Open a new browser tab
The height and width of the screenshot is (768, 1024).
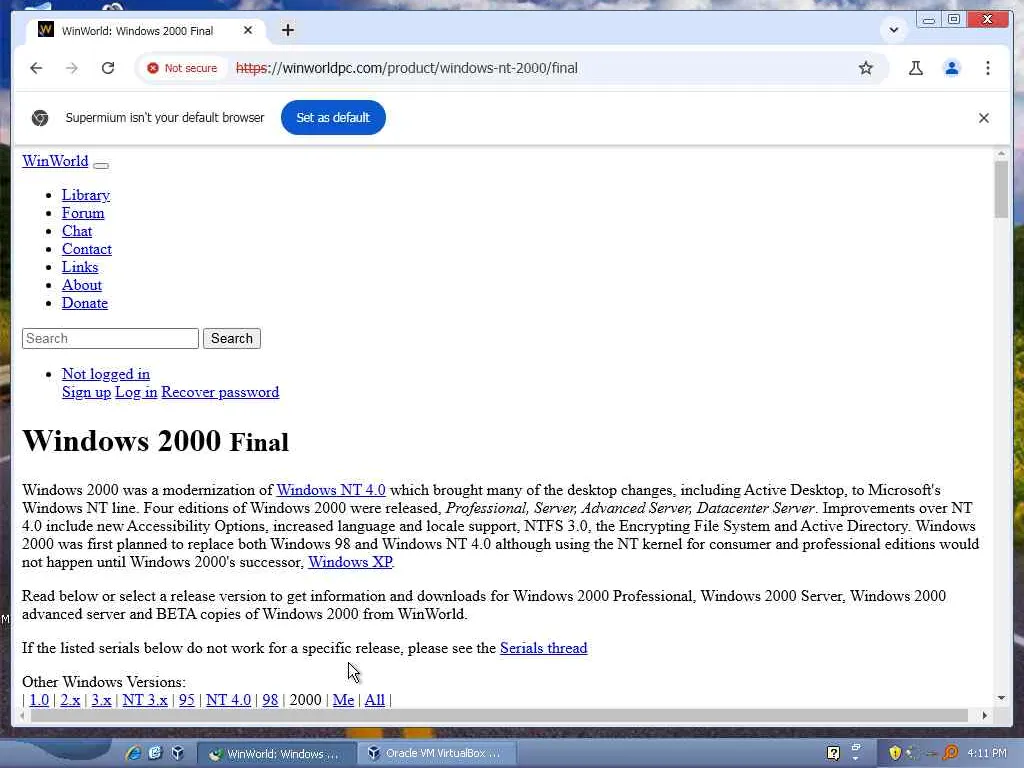[287, 30]
